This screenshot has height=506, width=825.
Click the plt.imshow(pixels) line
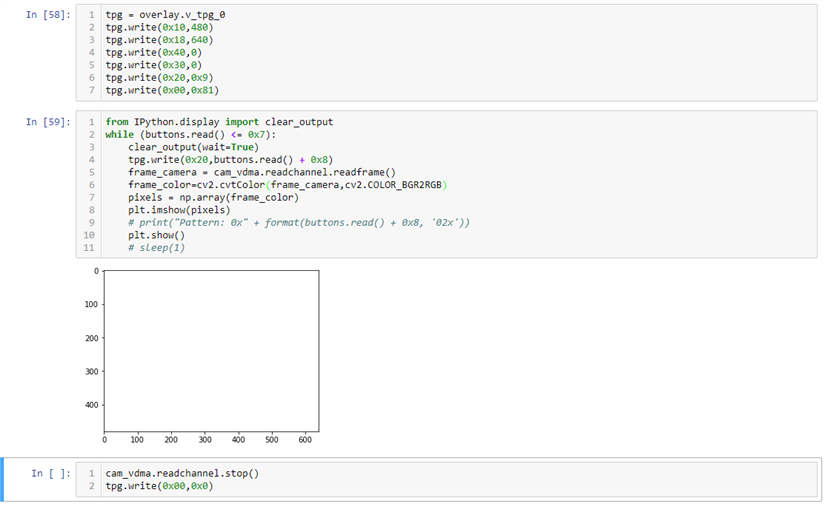169,210
